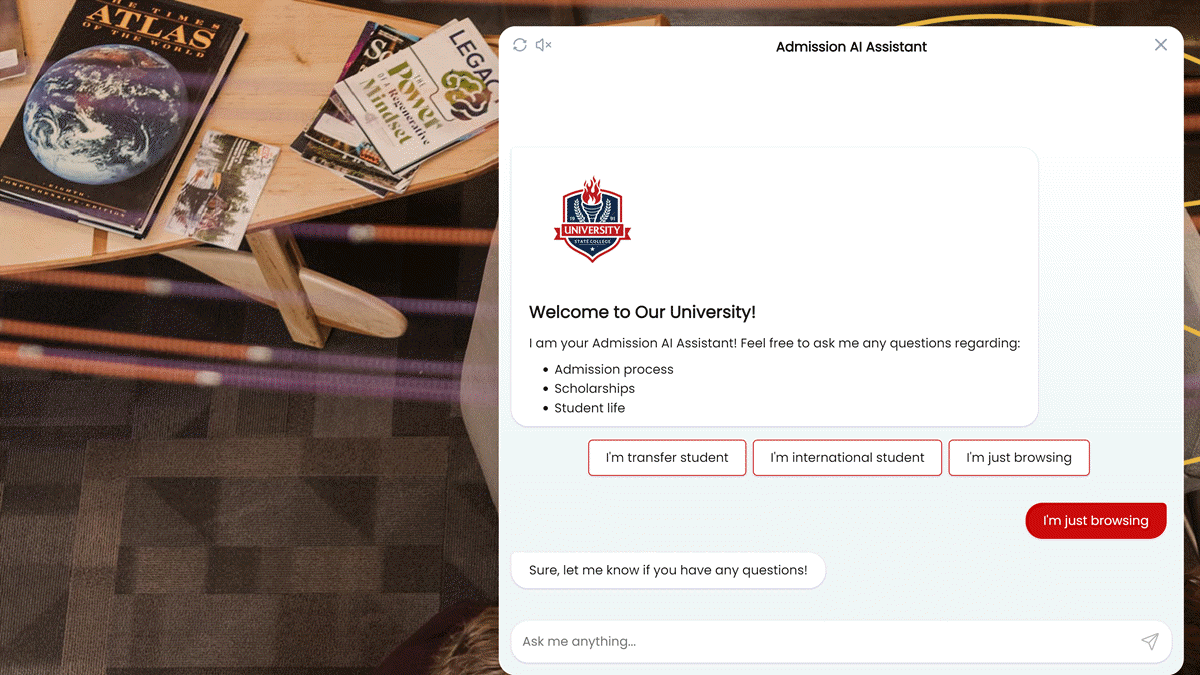Click the "Admission AI Assistant" header title
Screen dimensions: 1200x675
pos(851,46)
